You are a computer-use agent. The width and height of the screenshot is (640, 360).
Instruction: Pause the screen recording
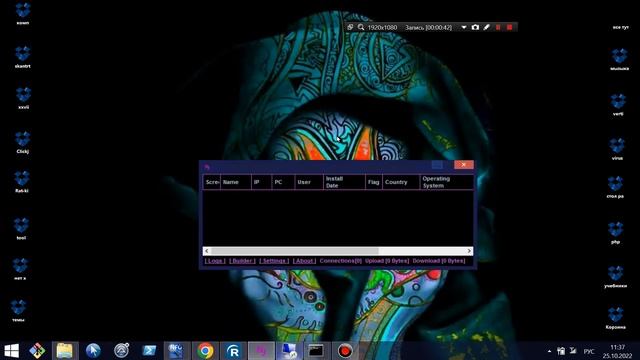click(x=498, y=27)
